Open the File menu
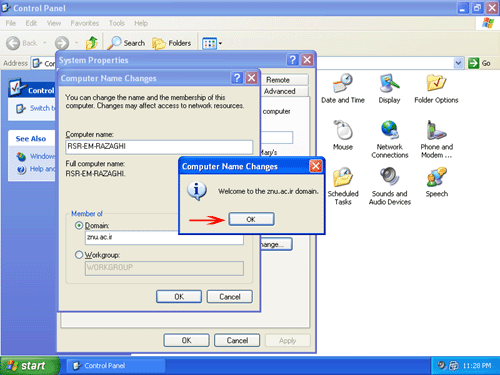The image size is (500, 375). (11, 23)
